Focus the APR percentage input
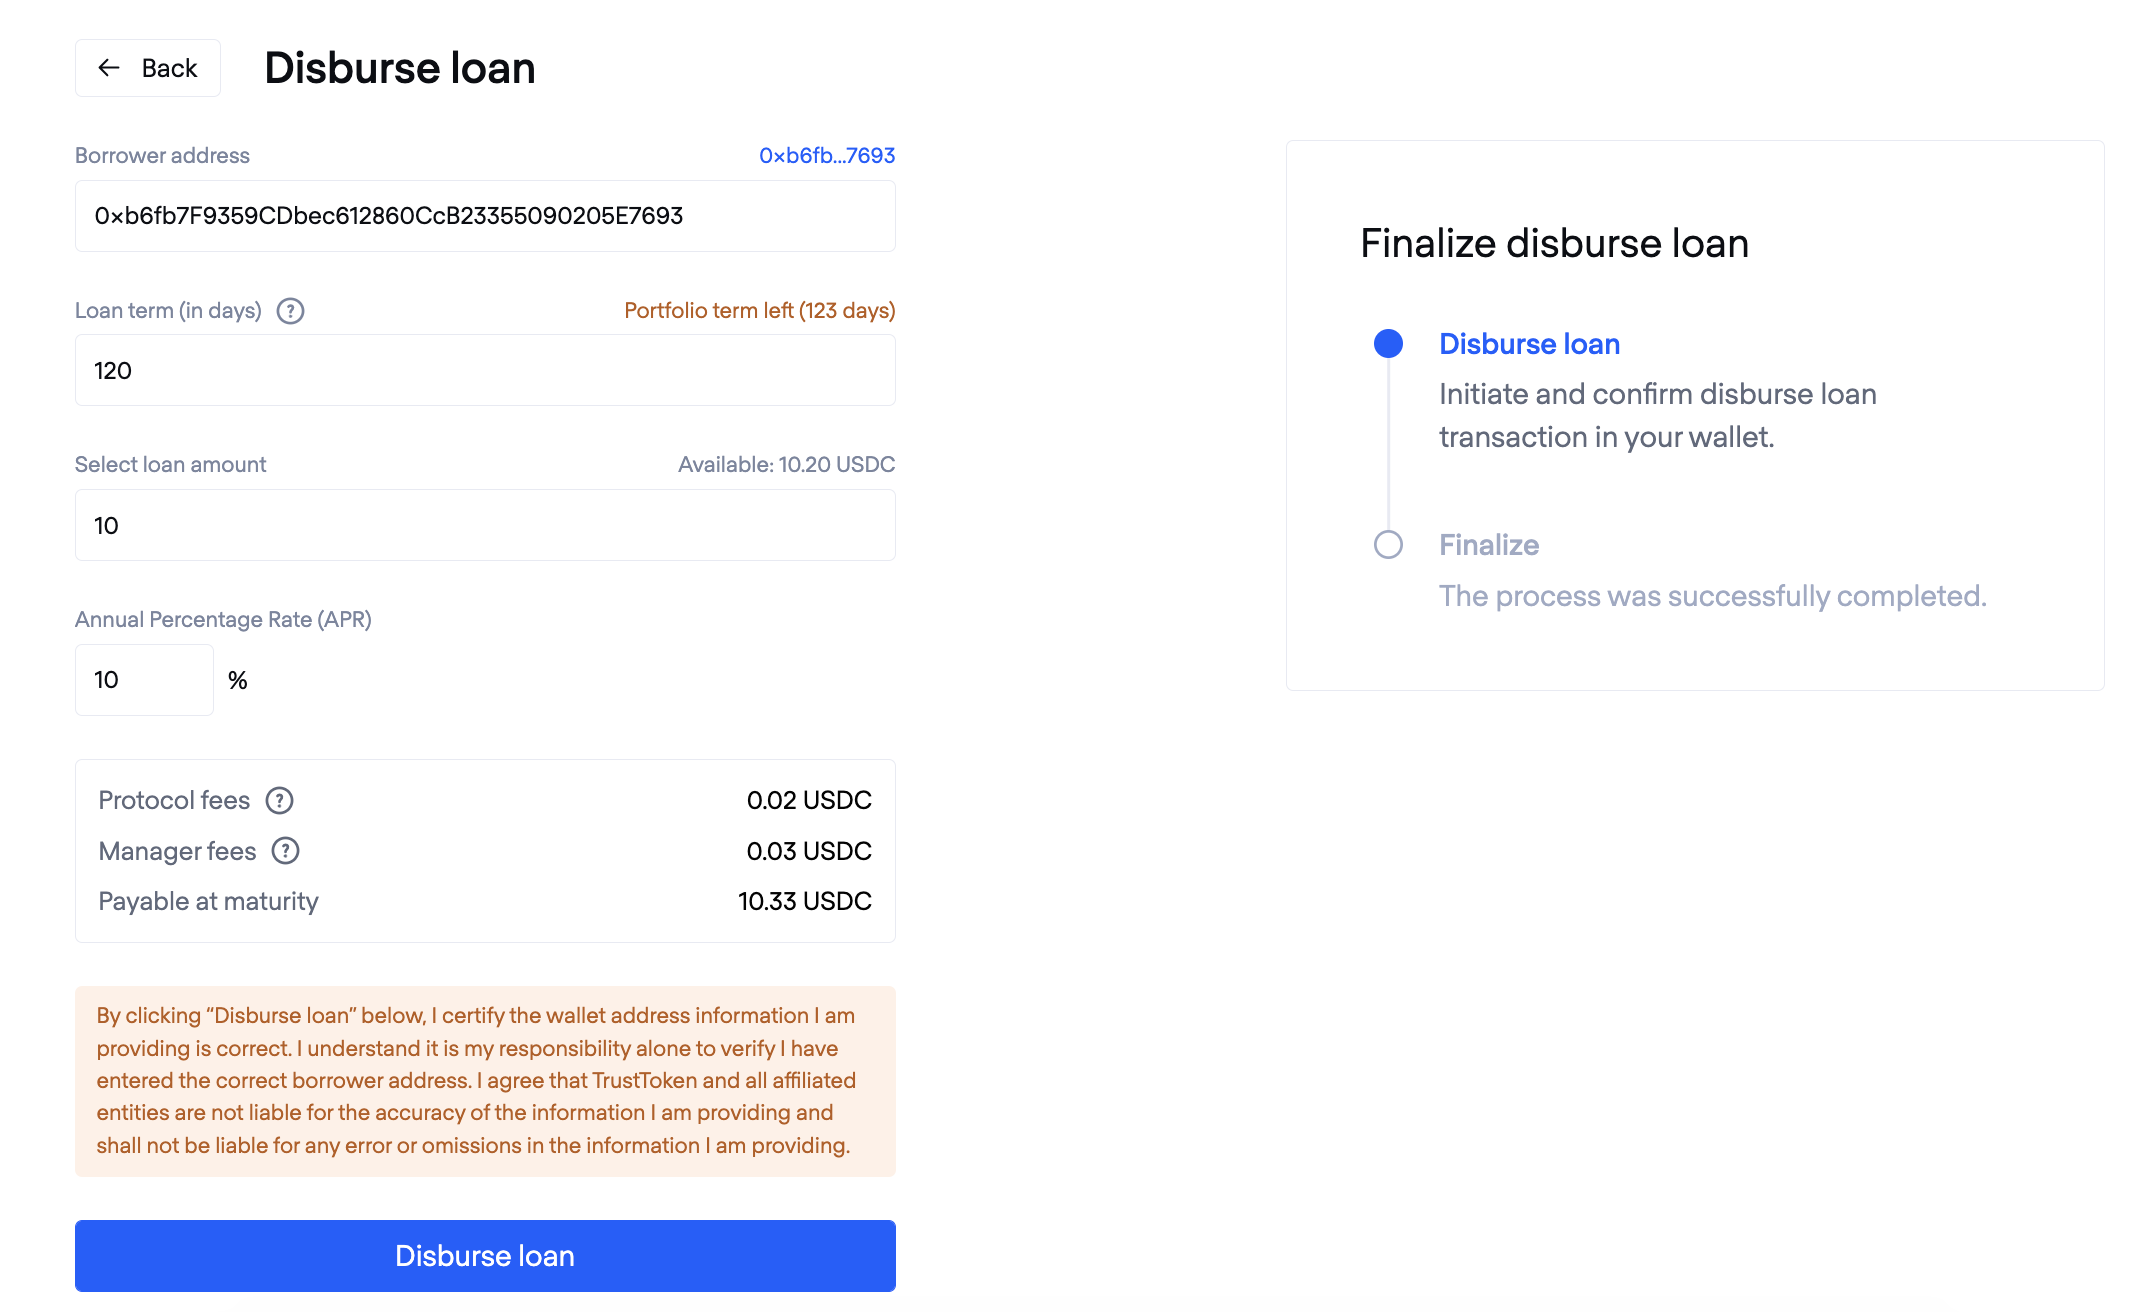This screenshot has height=1312, width=2144. 144,680
